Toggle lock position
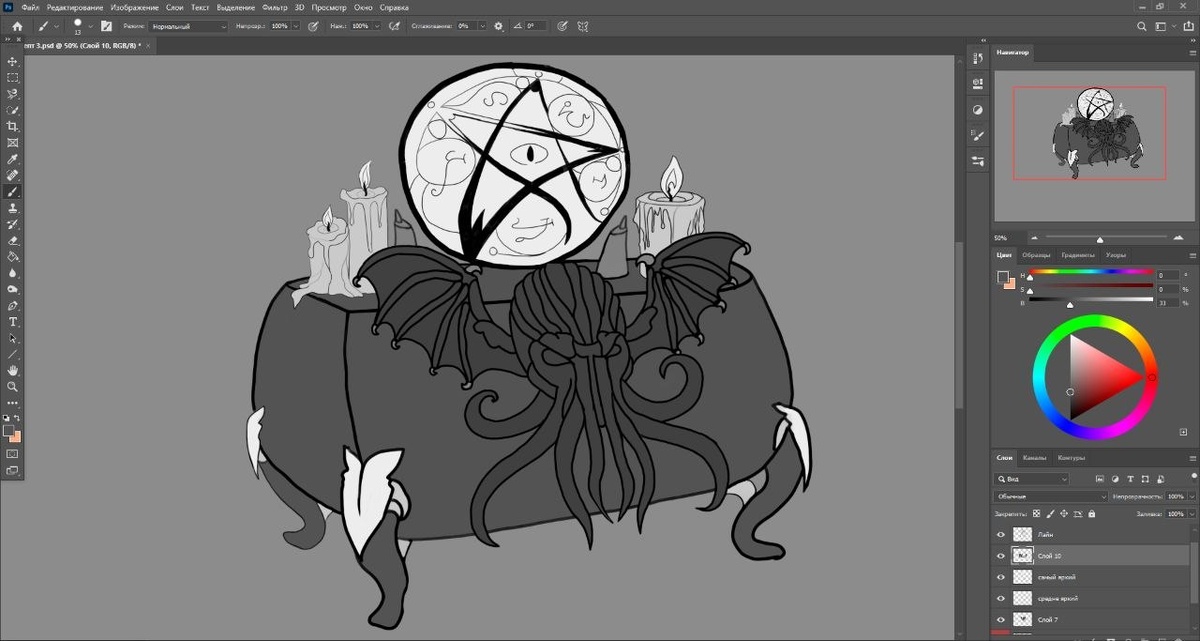This screenshot has width=1200, height=641. click(1063, 513)
